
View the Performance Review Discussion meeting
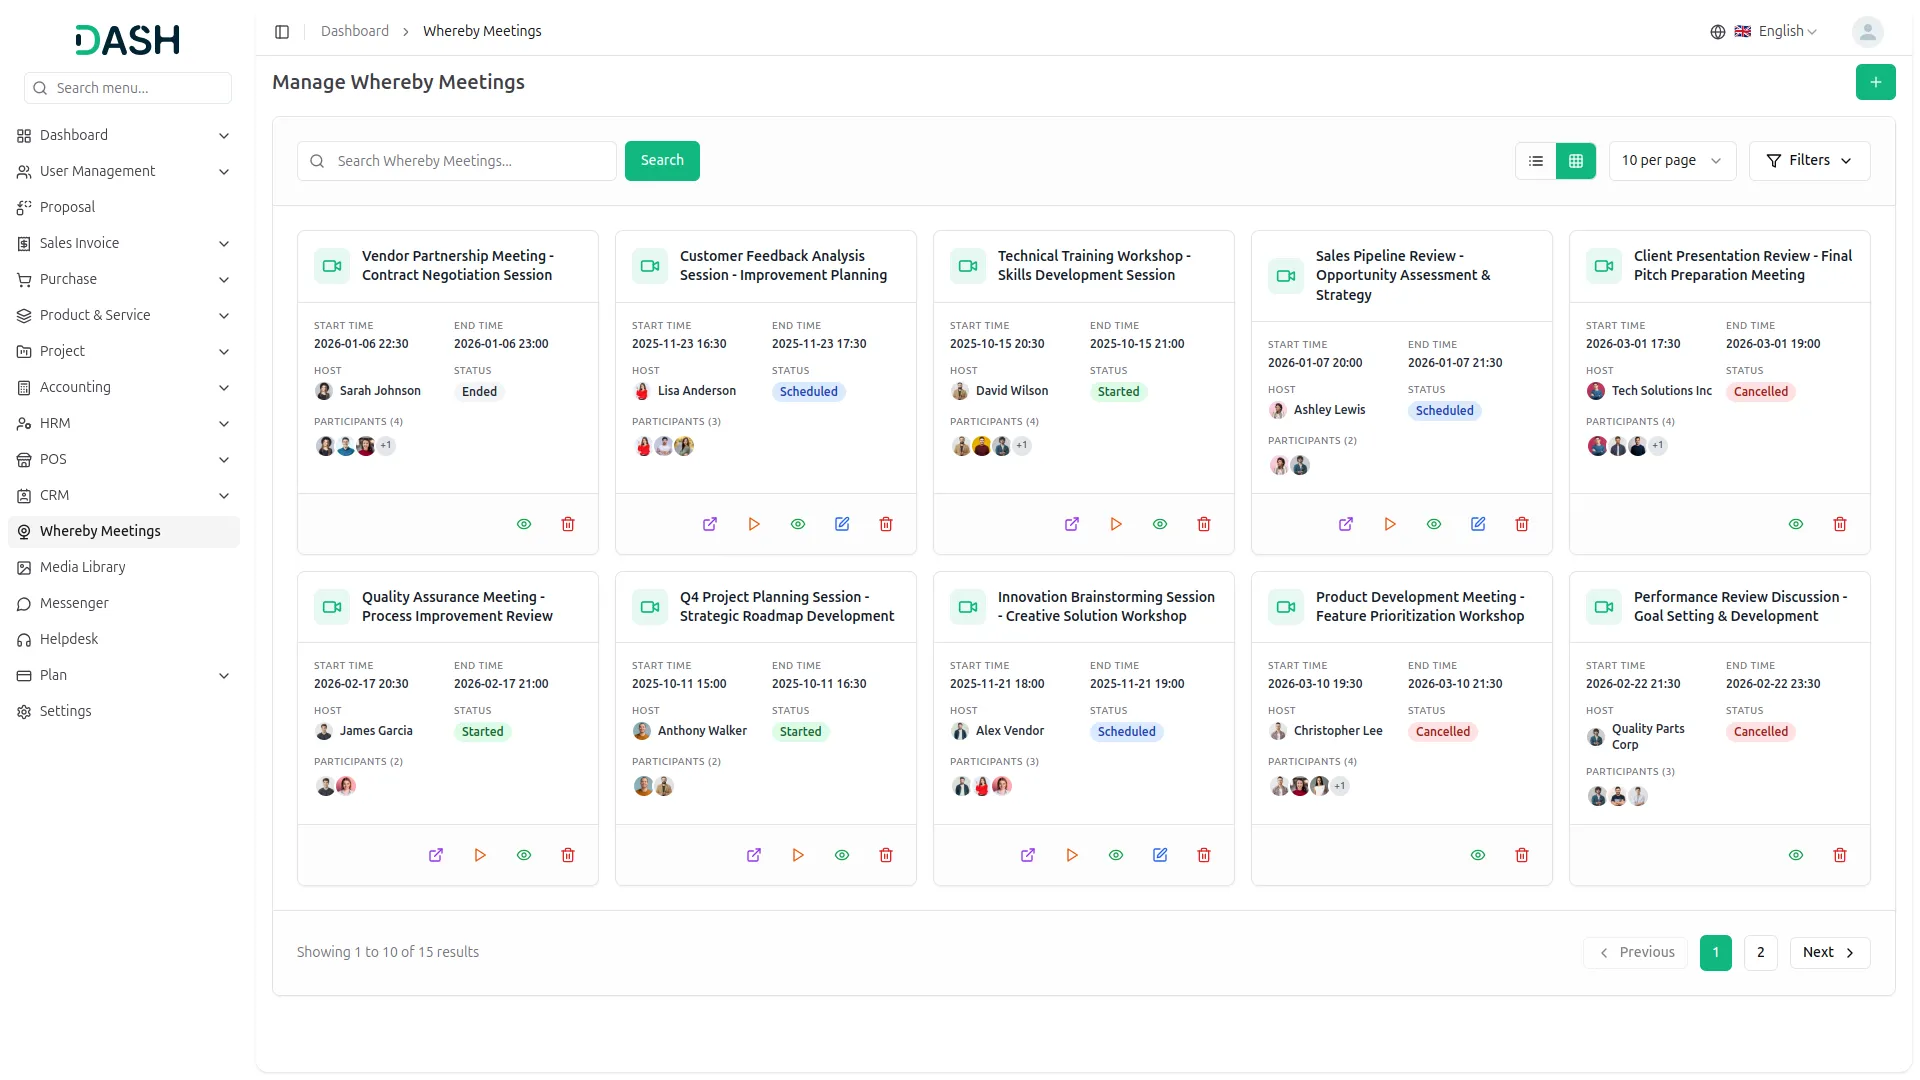(x=1796, y=855)
